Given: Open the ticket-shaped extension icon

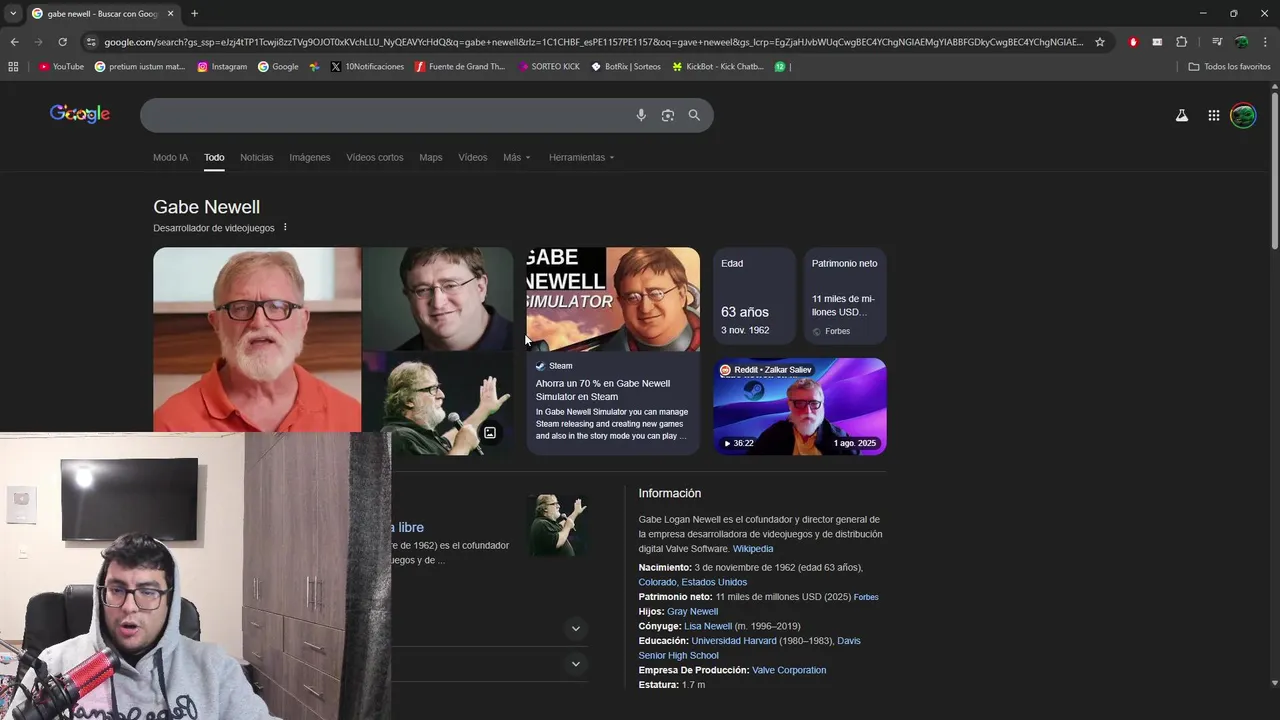Looking at the screenshot, I should [x=1157, y=42].
